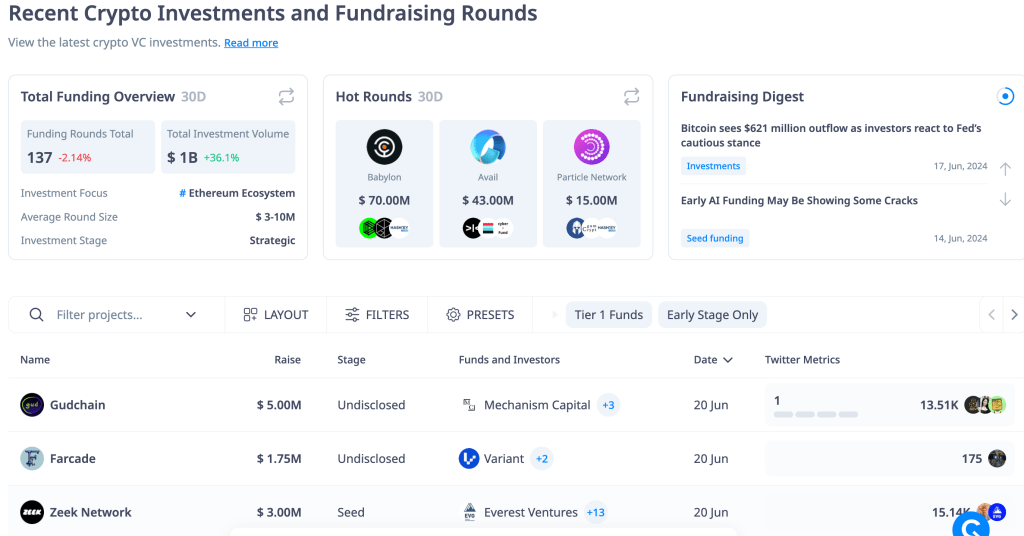The width and height of the screenshot is (1024, 536).
Task: Toggle the Early Stage Only filter chip
Action: [712, 315]
